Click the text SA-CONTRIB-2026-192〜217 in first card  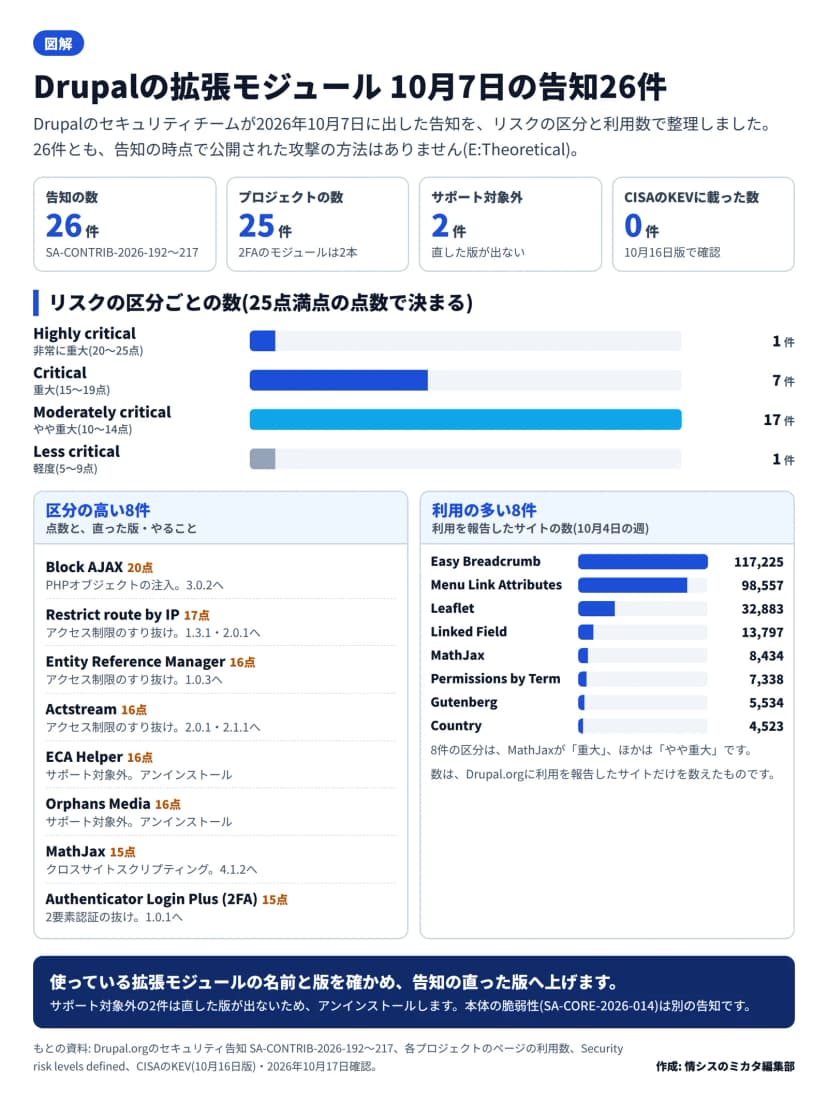[x=122, y=253]
